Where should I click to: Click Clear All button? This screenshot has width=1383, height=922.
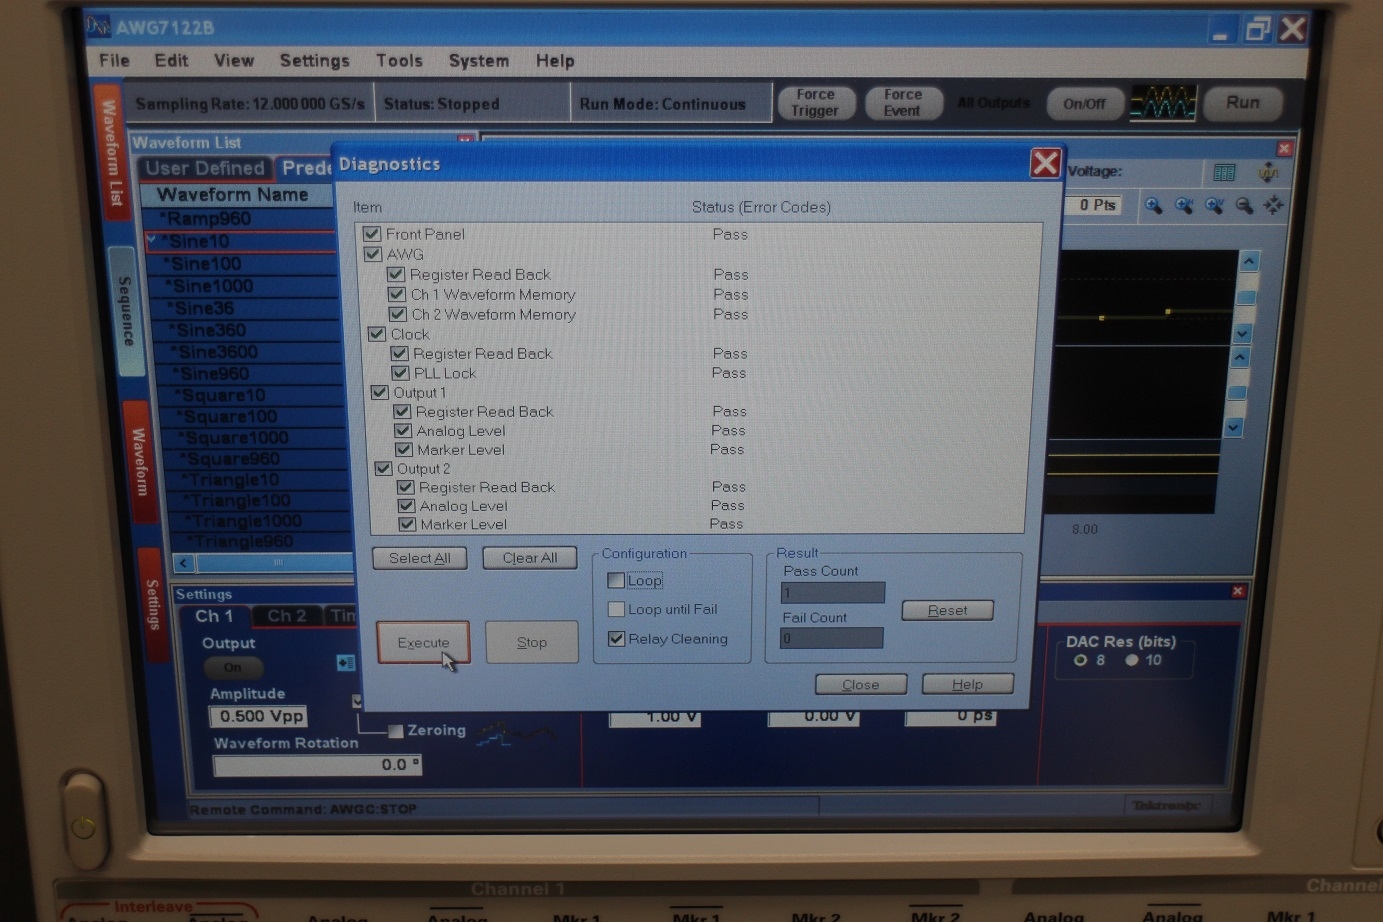530,558
